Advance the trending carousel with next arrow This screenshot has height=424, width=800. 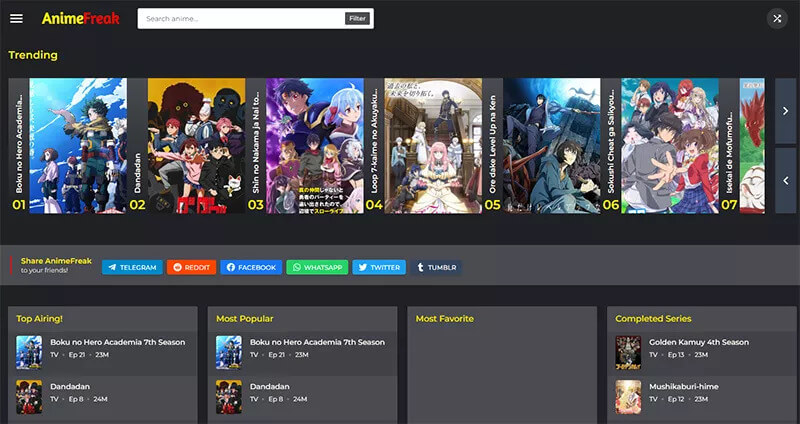pyautogui.click(x=785, y=111)
